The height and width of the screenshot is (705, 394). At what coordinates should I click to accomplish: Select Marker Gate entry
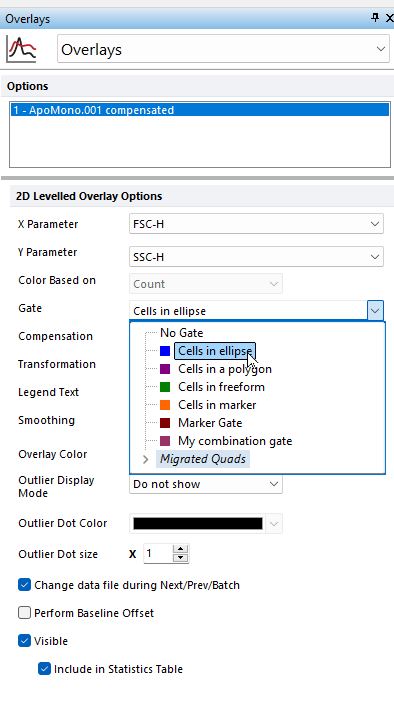(210, 423)
